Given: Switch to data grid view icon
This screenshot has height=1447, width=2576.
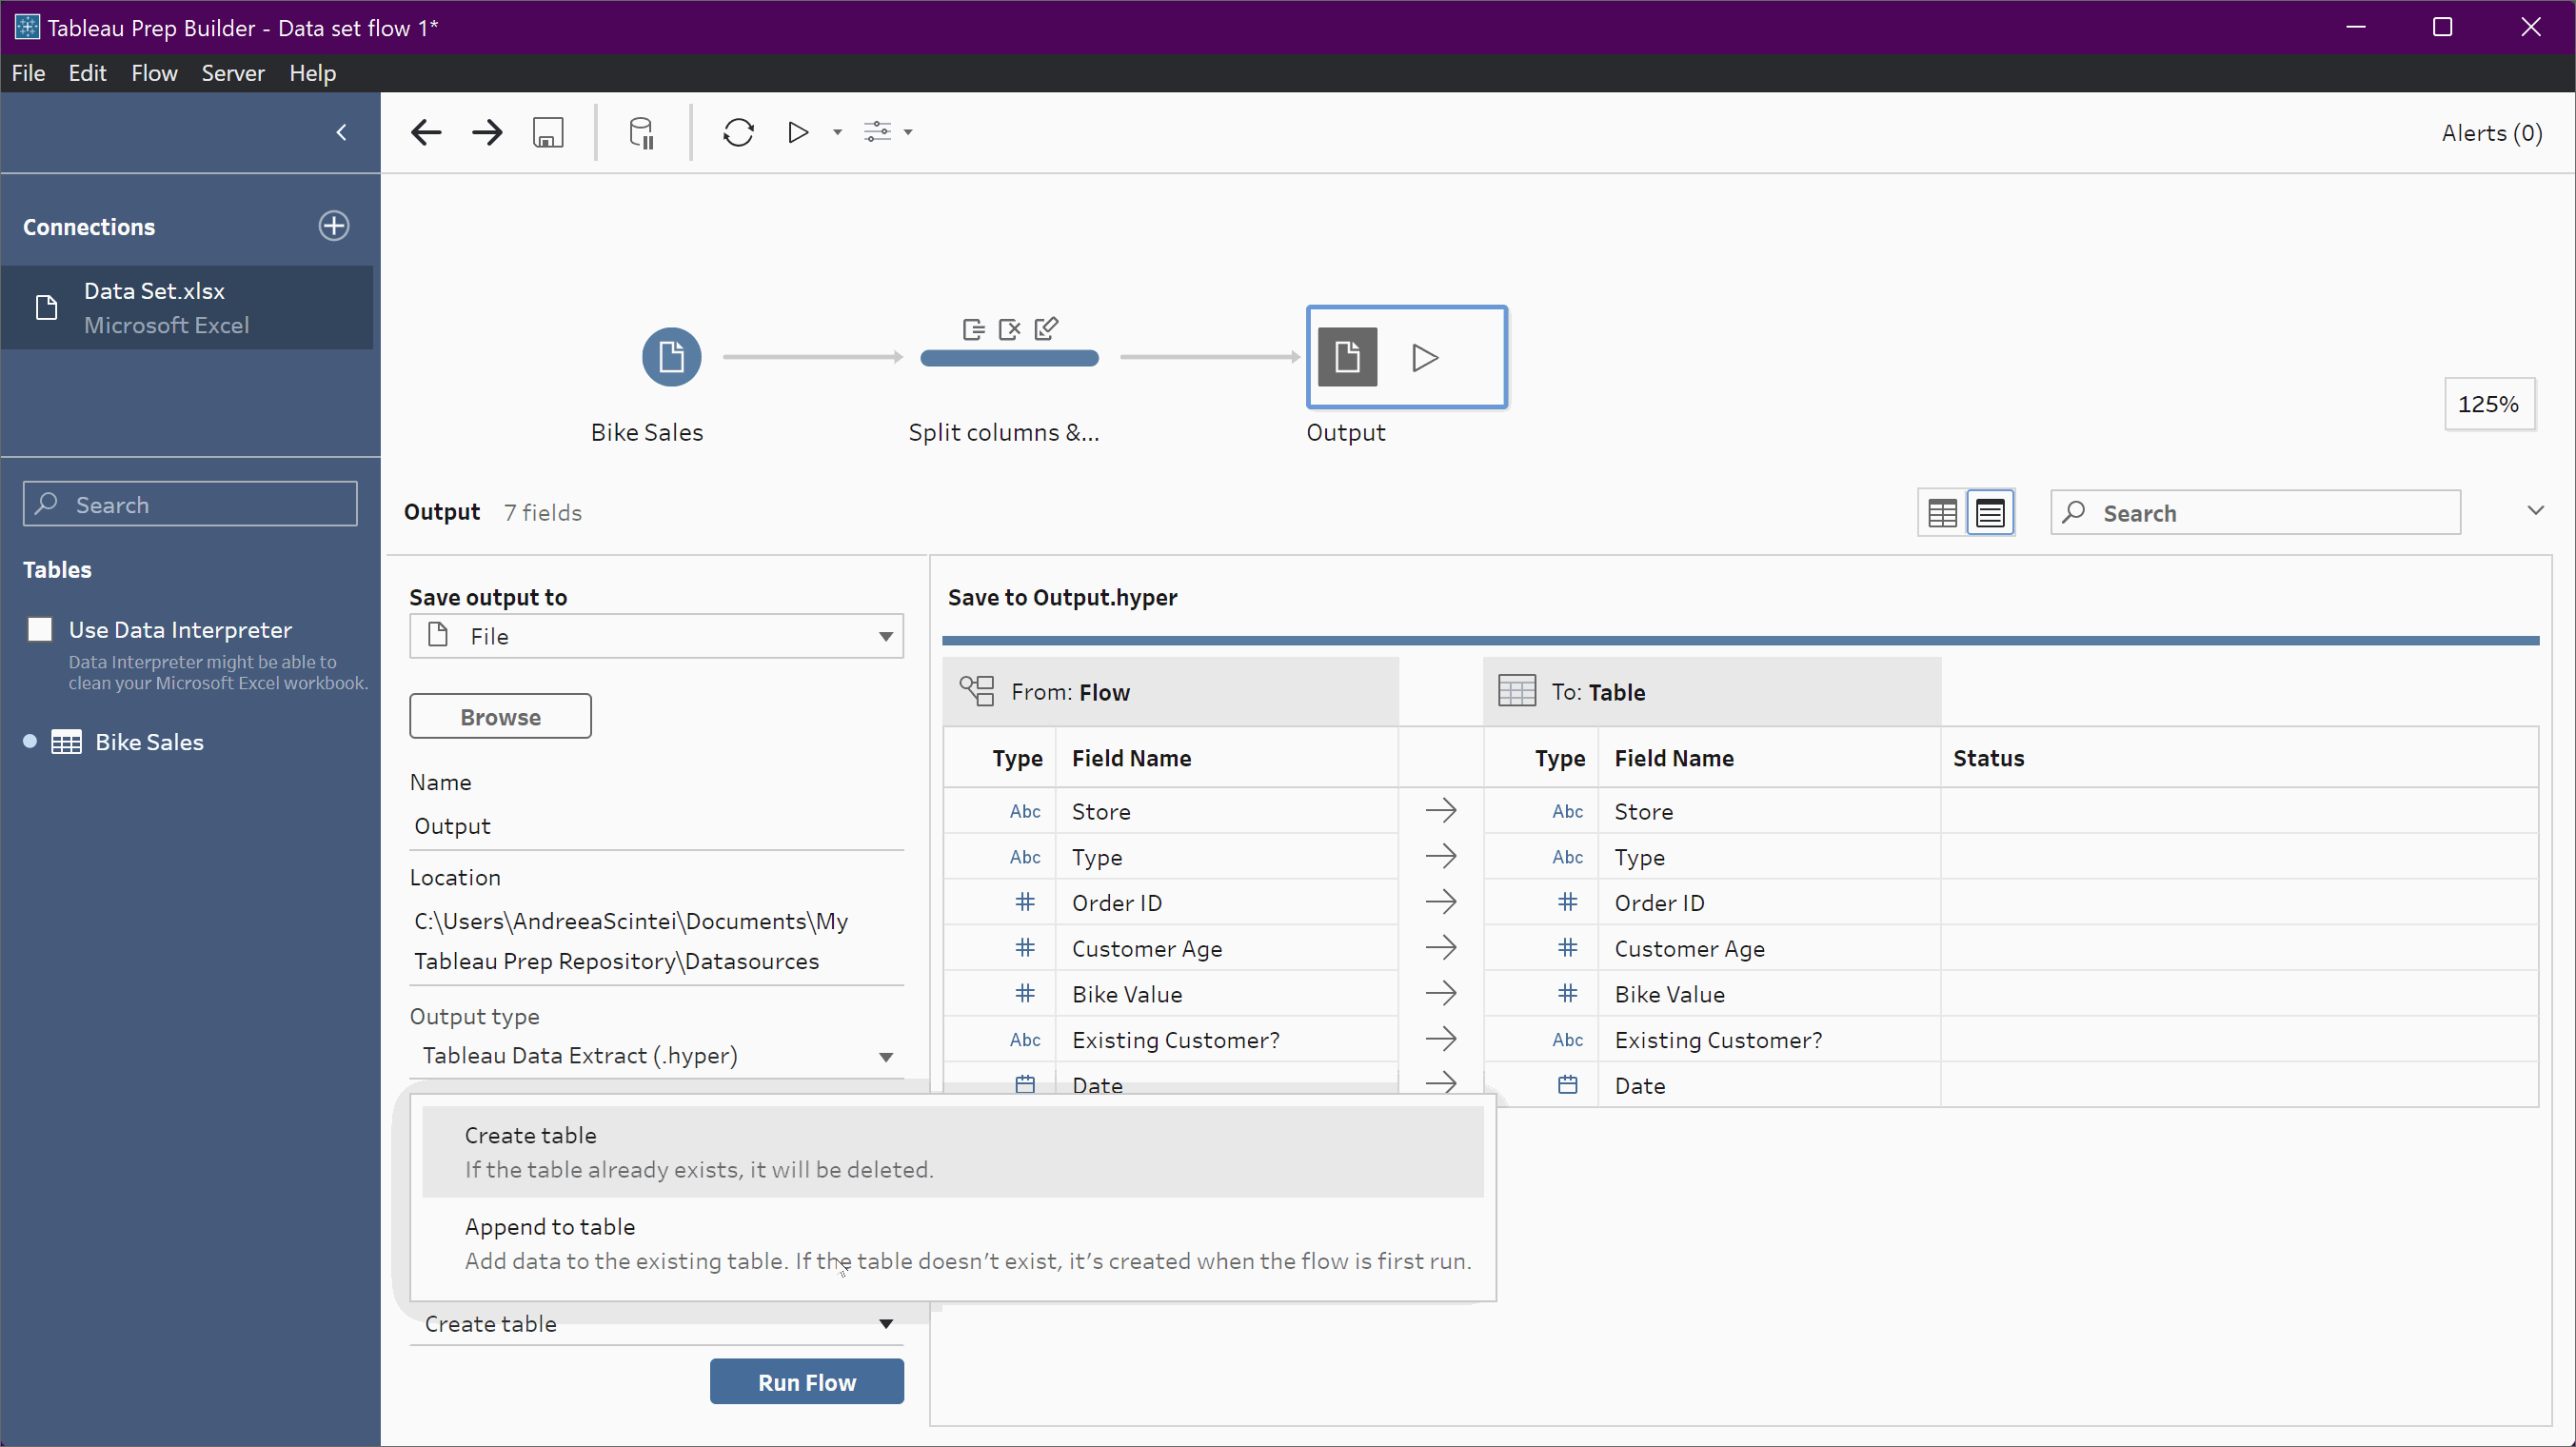Looking at the screenshot, I should (x=1942, y=513).
